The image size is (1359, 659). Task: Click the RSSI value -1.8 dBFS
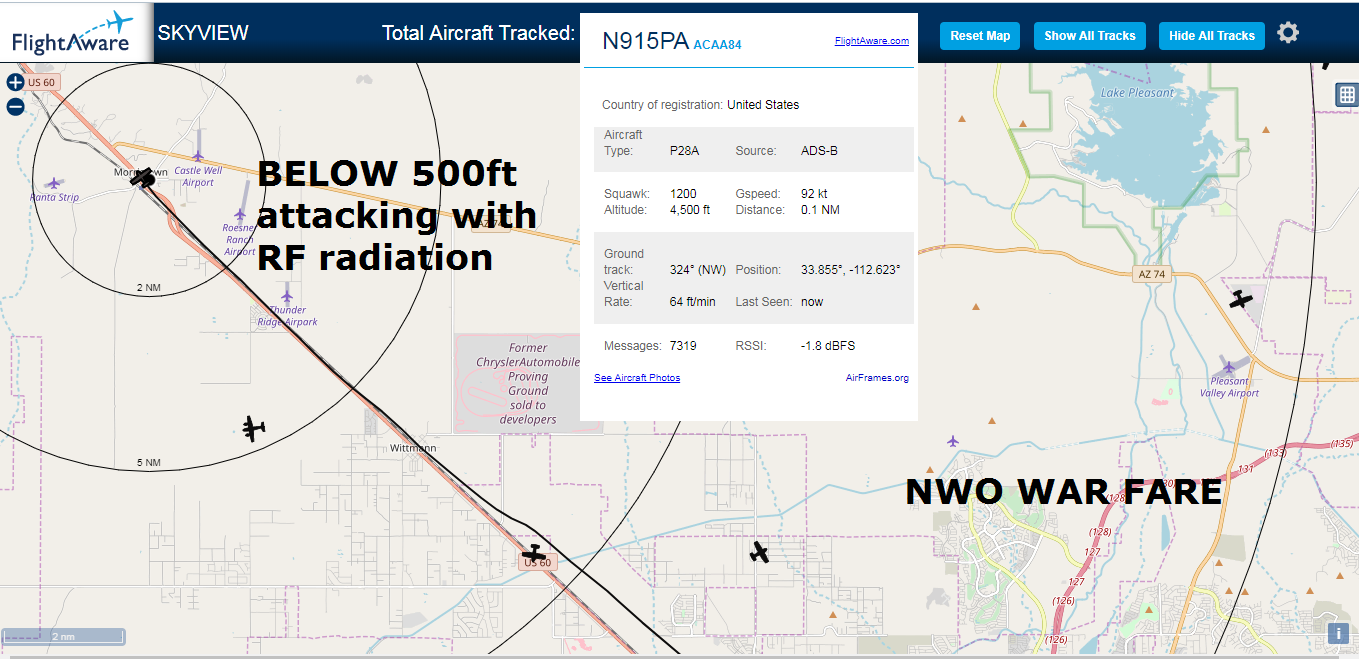click(828, 346)
